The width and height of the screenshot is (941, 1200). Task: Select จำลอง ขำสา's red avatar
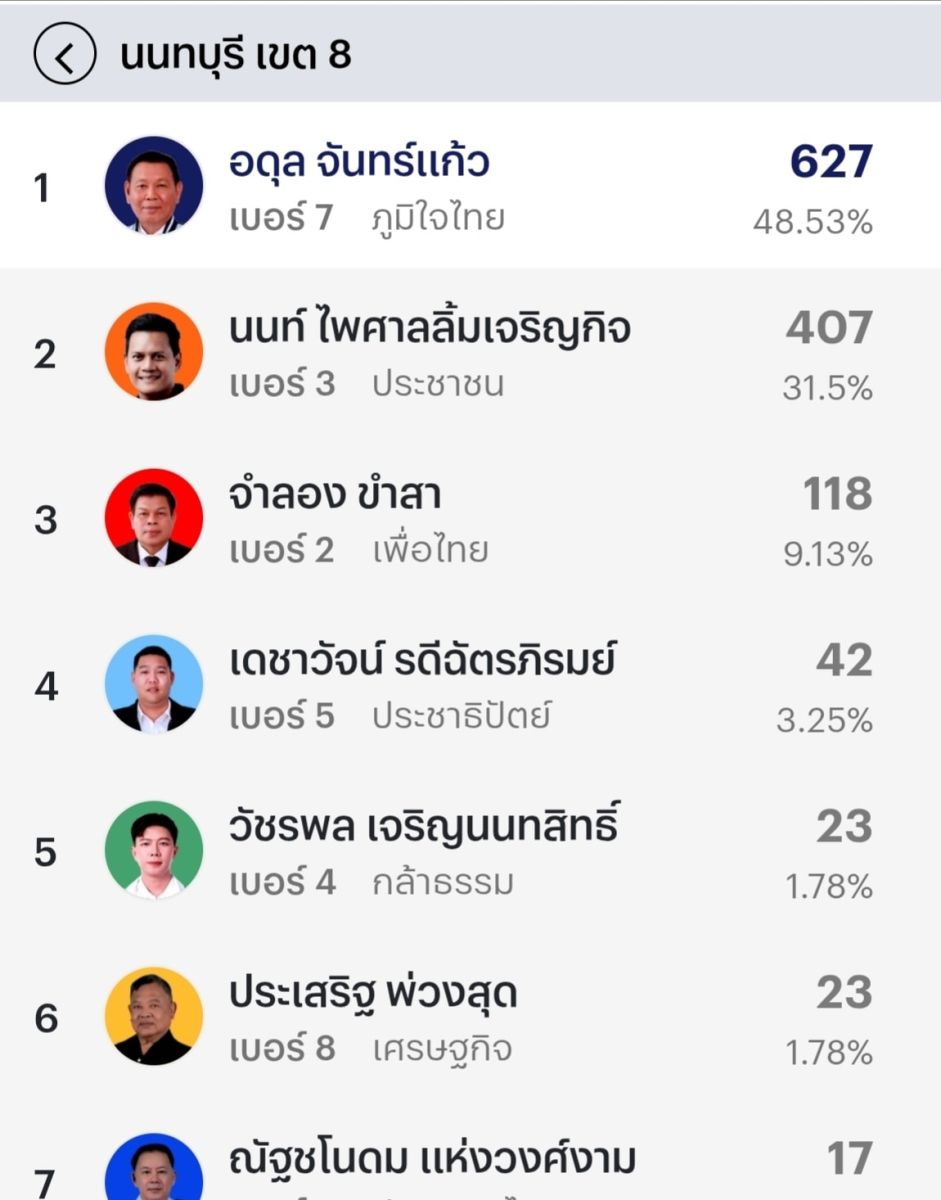pyautogui.click(x=154, y=518)
